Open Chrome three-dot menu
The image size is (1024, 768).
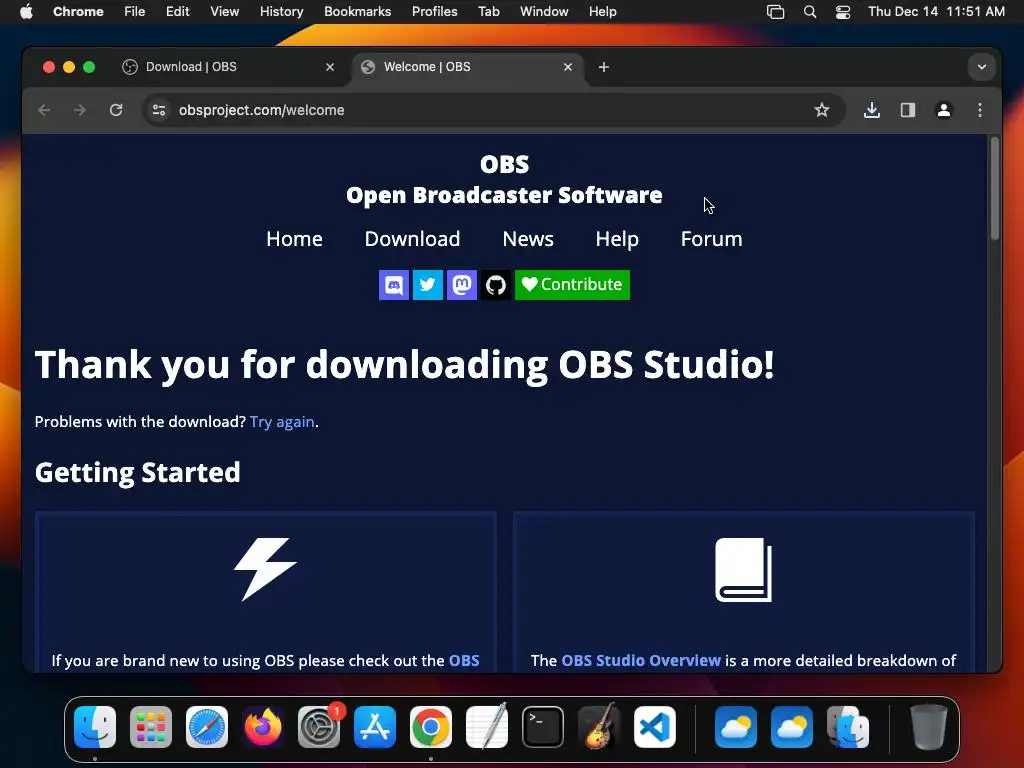click(980, 110)
